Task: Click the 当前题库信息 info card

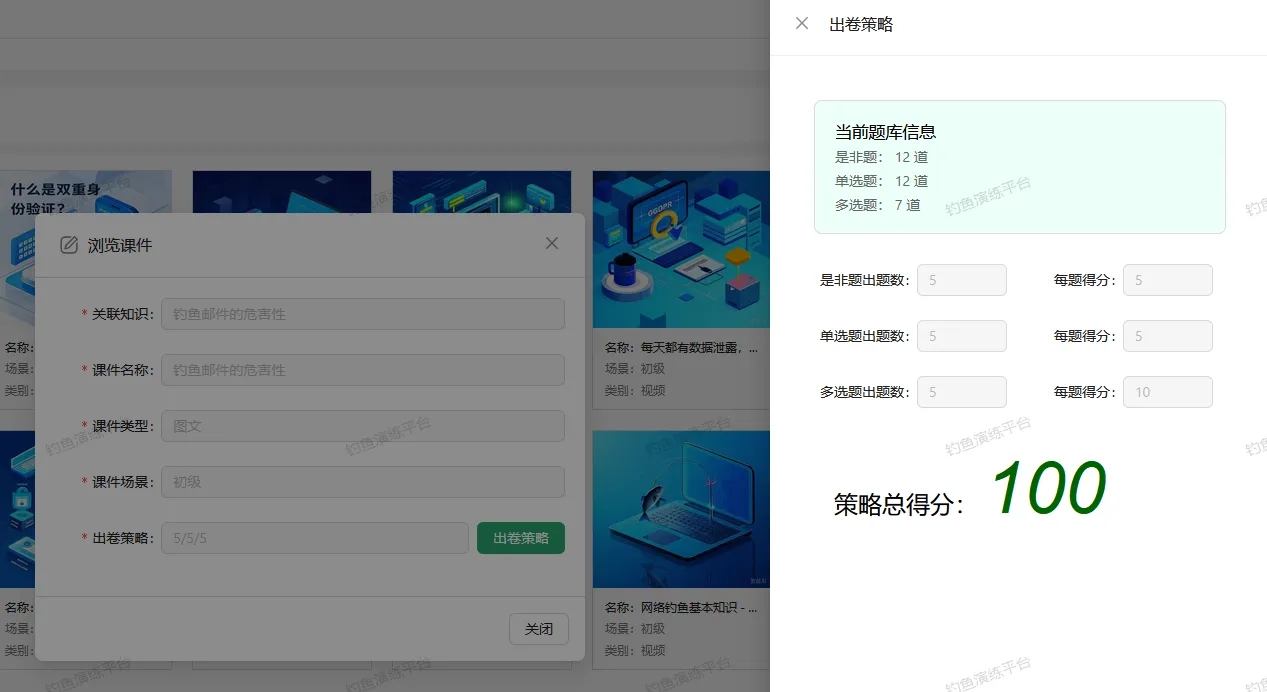Action: [x=1019, y=167]
